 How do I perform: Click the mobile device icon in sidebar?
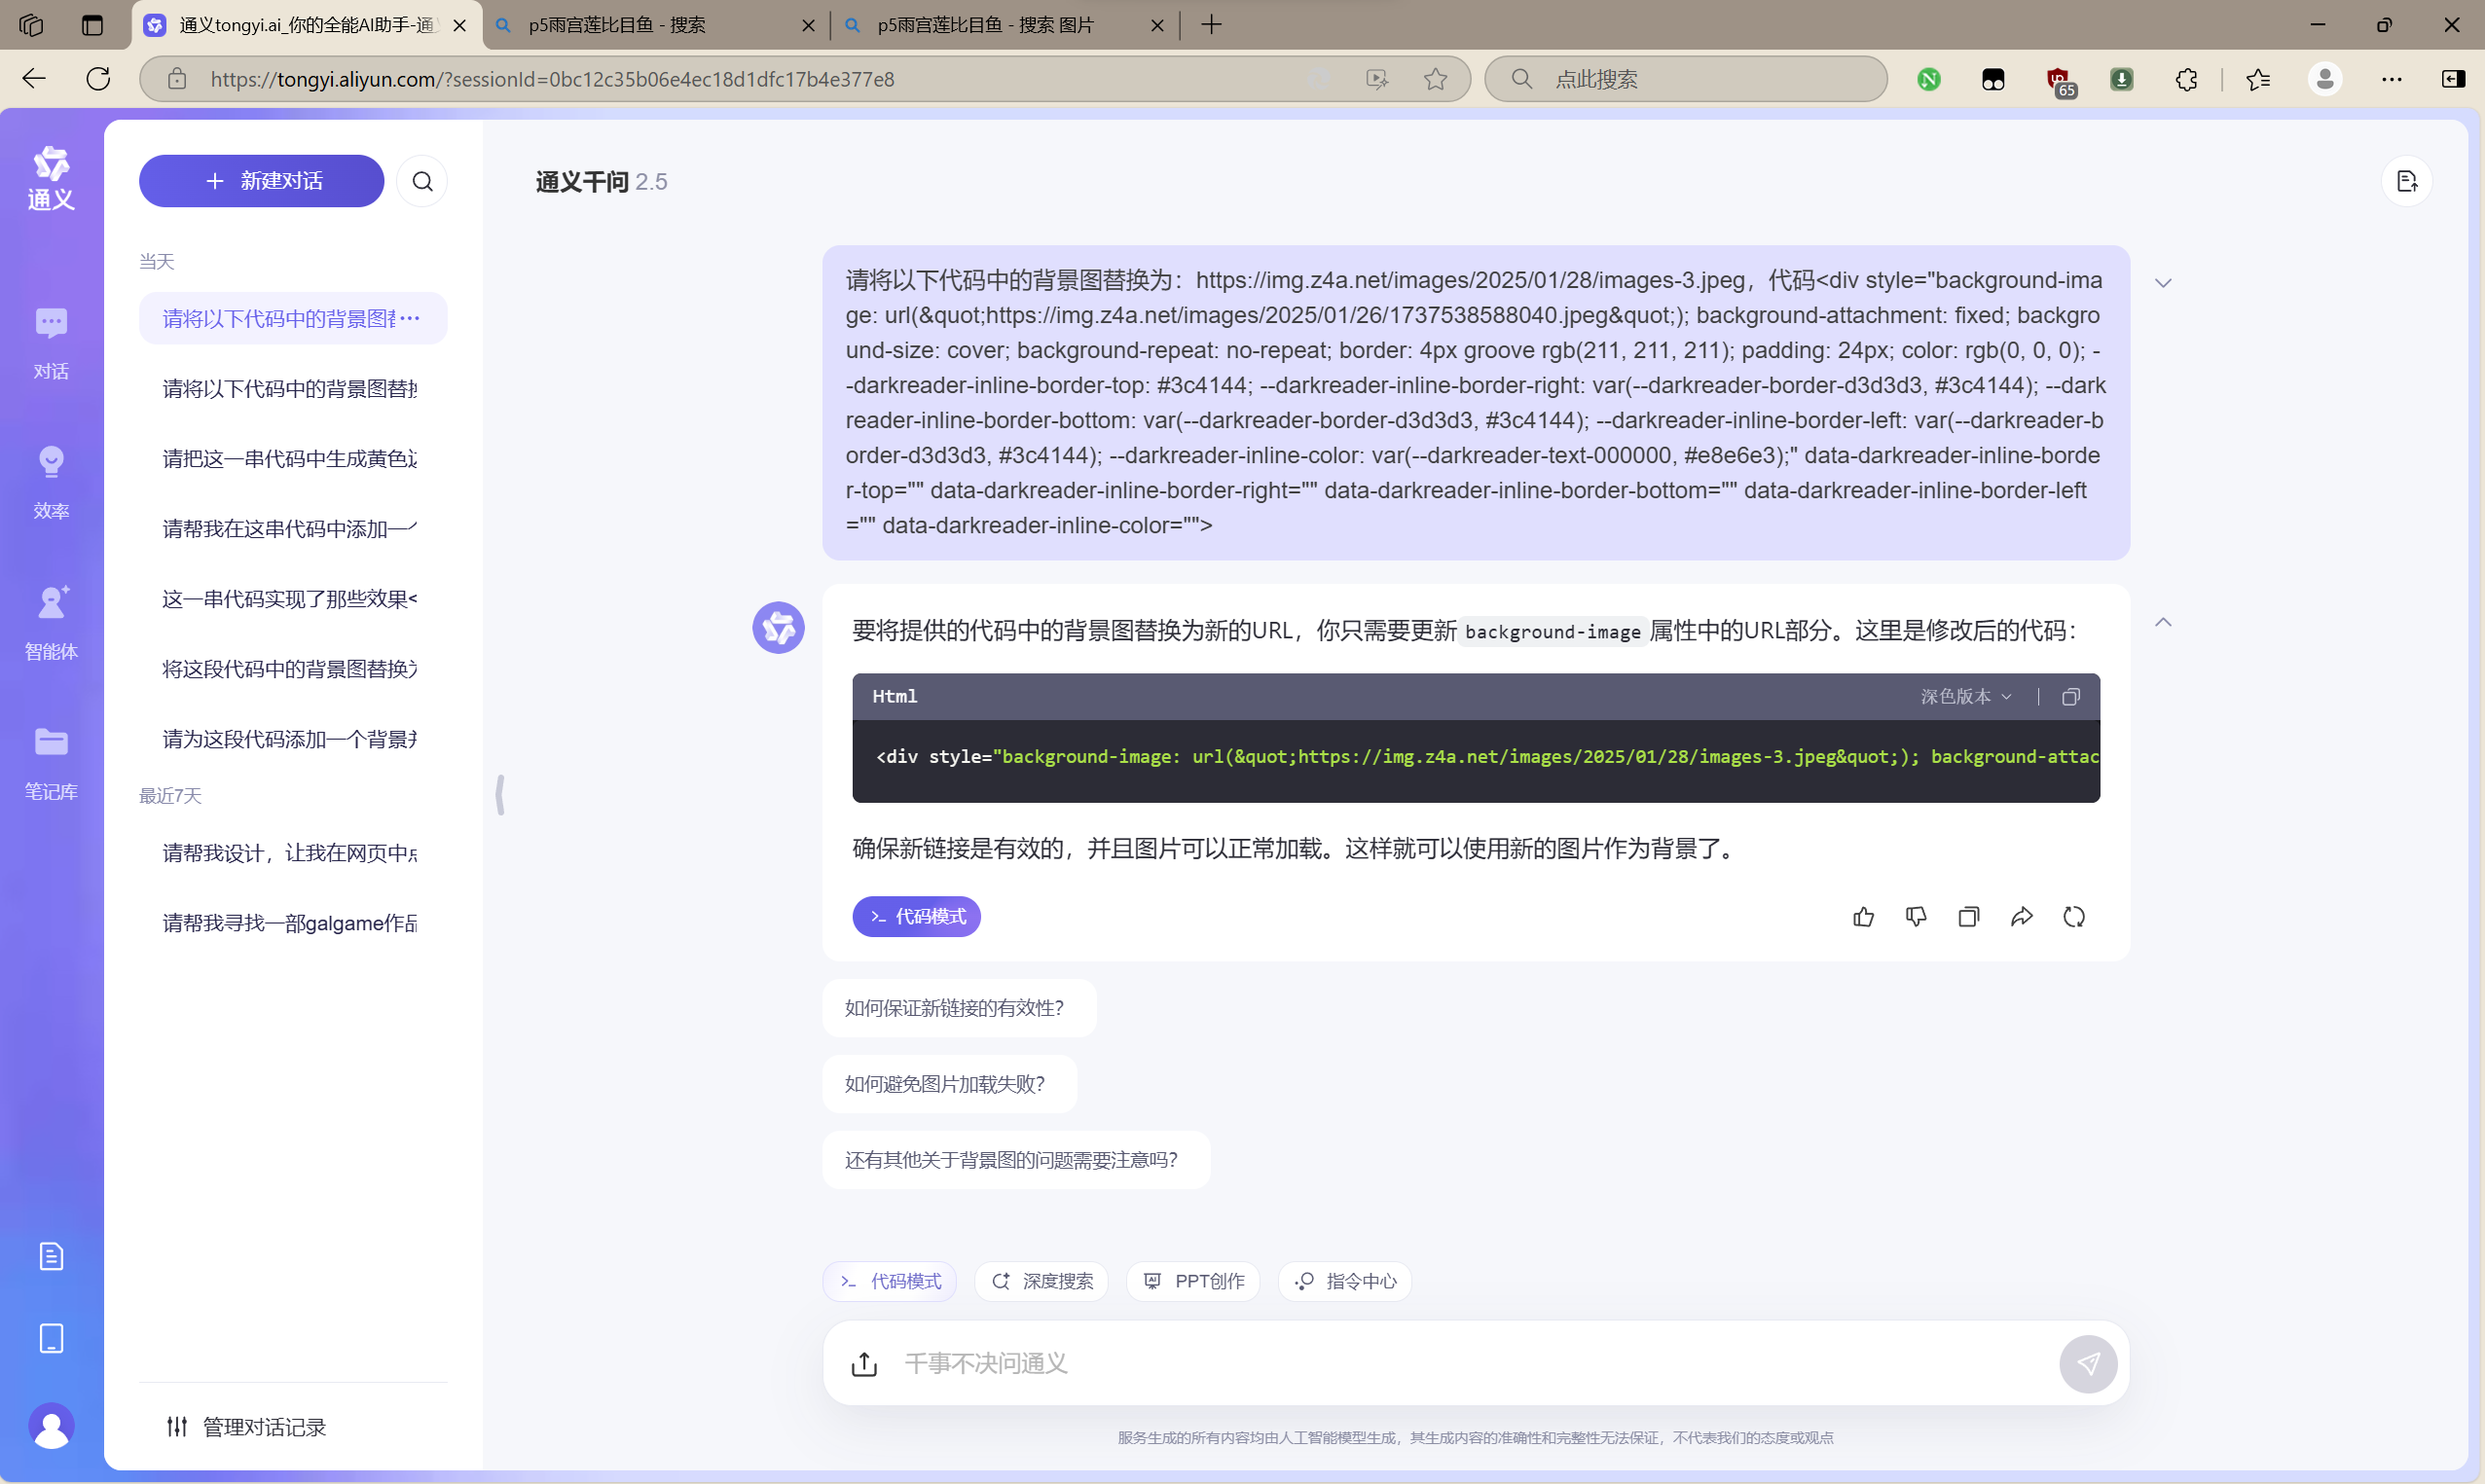(x=51, y=1338)
